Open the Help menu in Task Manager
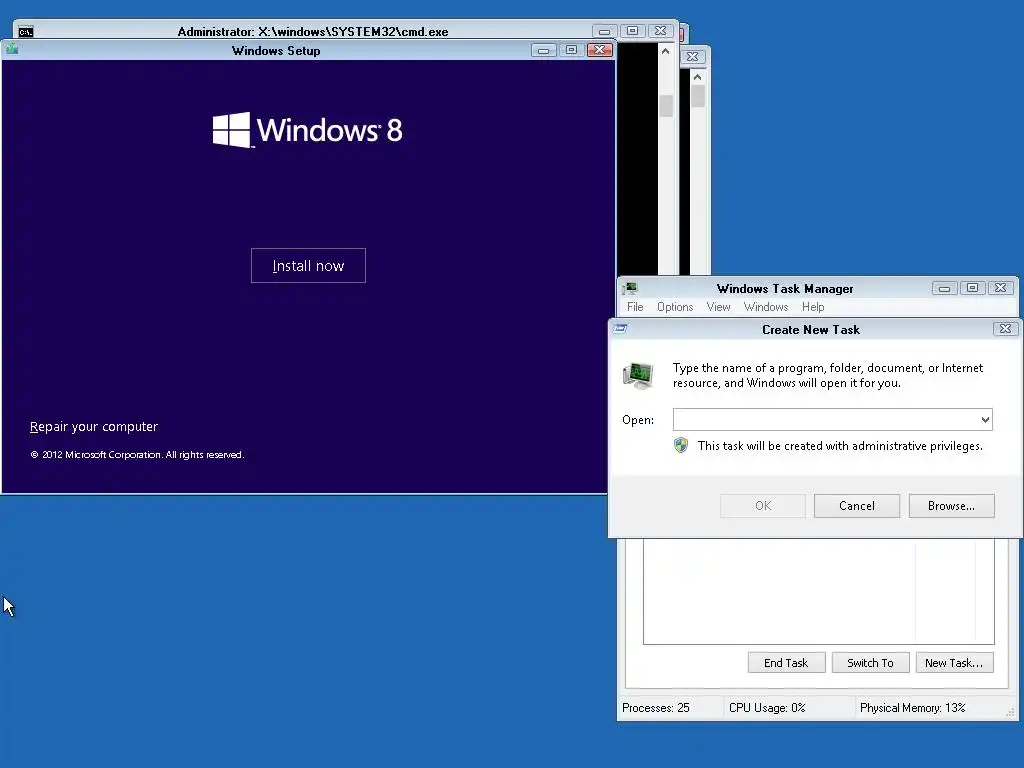Screen dimensions: 1024x768 tap(813, 307)
